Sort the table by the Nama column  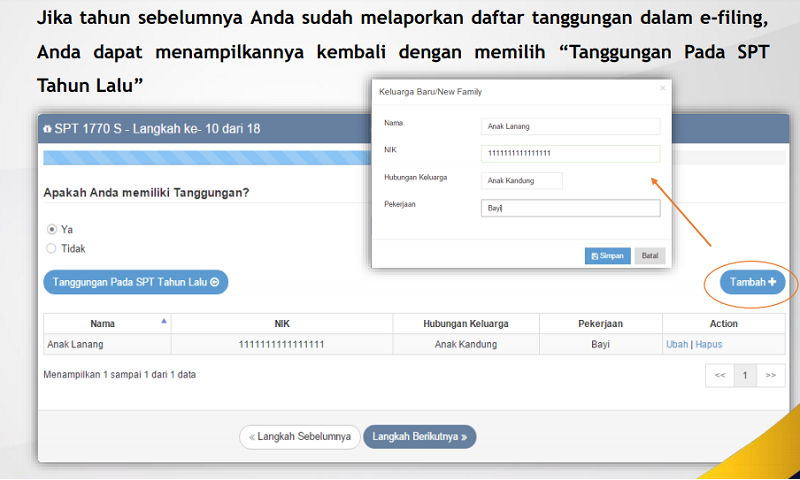164,322
